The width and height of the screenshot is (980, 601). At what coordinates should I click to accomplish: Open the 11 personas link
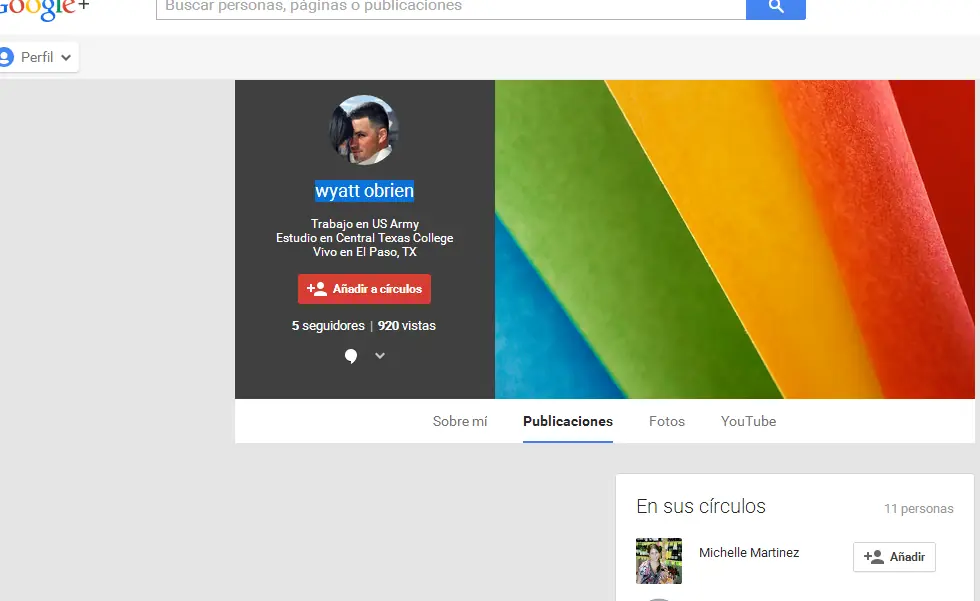tap(919, 509)
